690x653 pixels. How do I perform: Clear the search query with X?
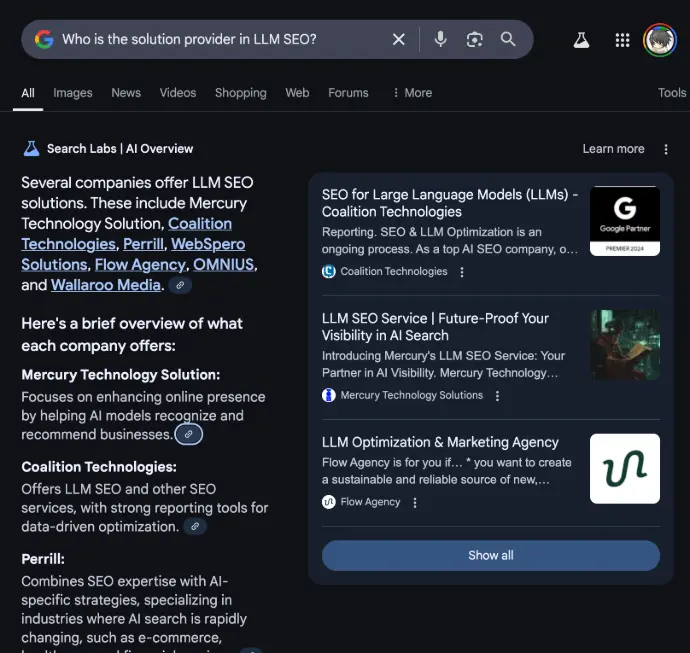click(x=399, y=40)
